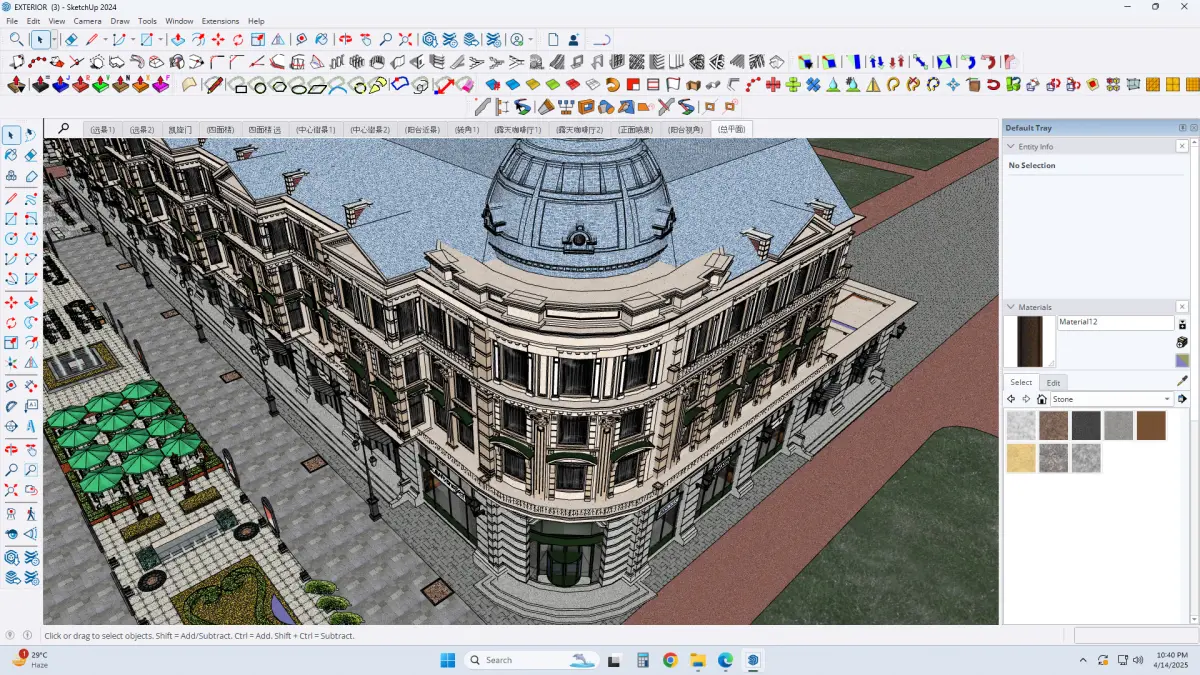Select the Tape Measure tool in top toolbar
This screenshot has height=675, width=1200.
click(x=301, y=40)
